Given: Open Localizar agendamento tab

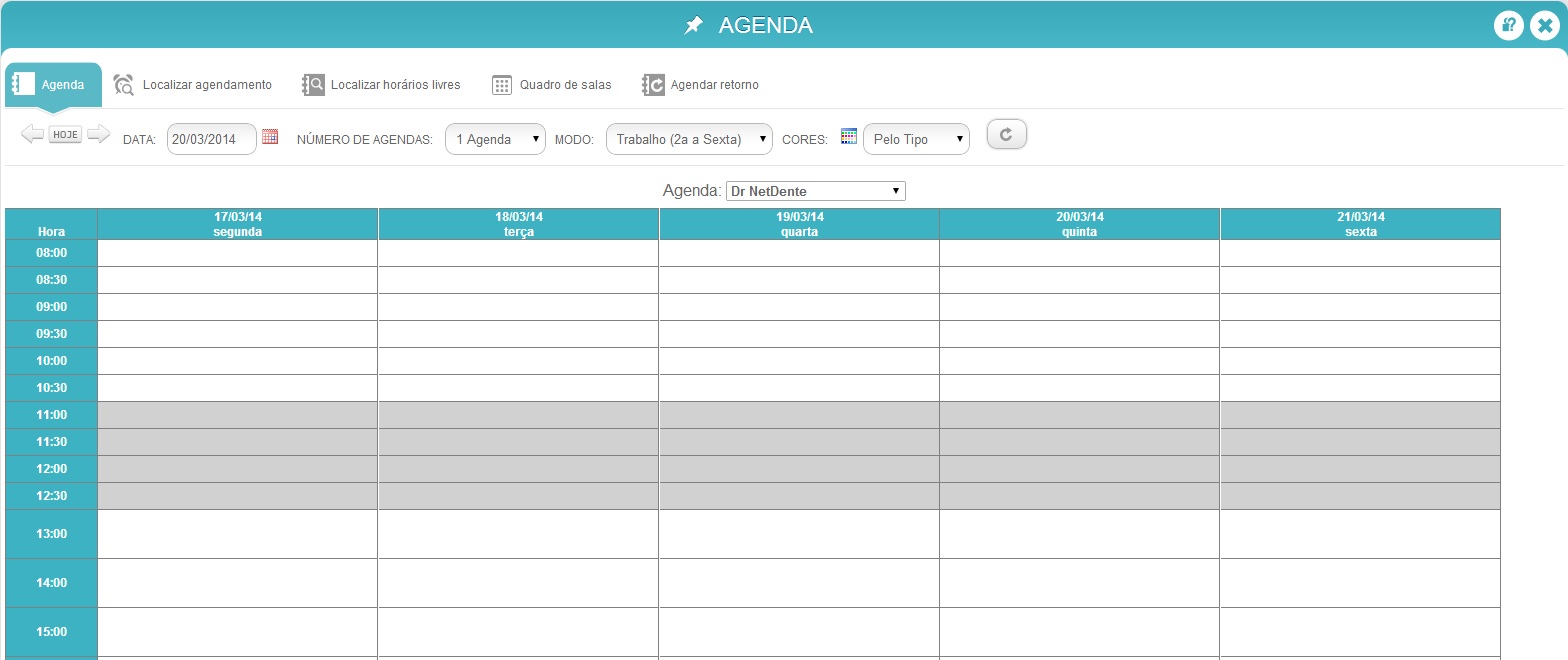Looking at the screenshot, I should pos(207,85).
